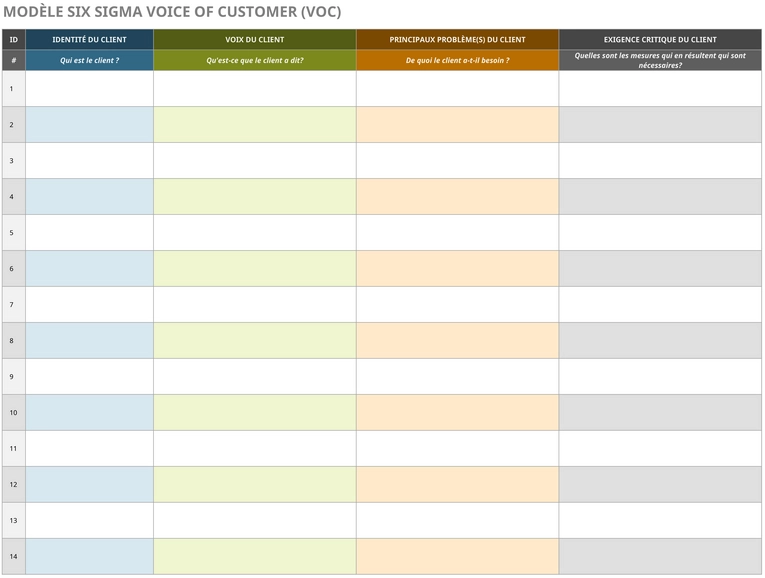Select row number 5 cell
The height and width of the screenshot is (578, 765).
pyautogui.click(x=14, y=233)
